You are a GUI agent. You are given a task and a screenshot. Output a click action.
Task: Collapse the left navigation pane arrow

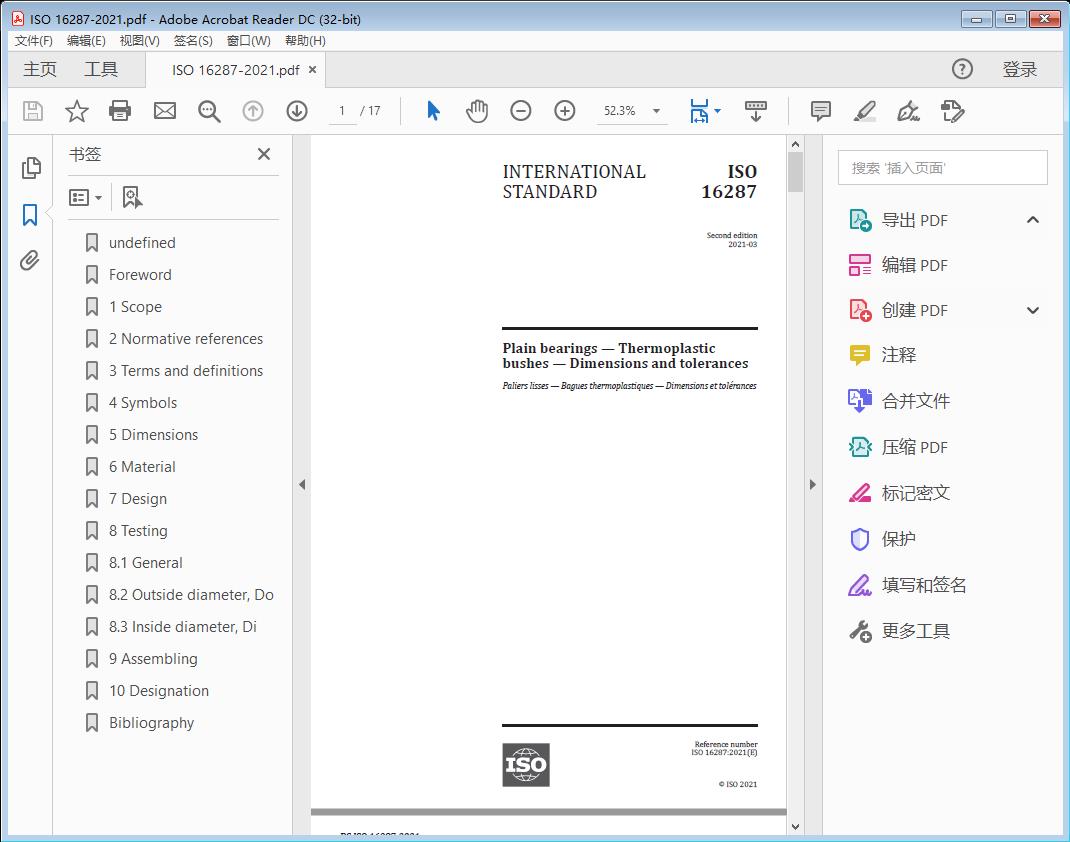coord(302,485)
